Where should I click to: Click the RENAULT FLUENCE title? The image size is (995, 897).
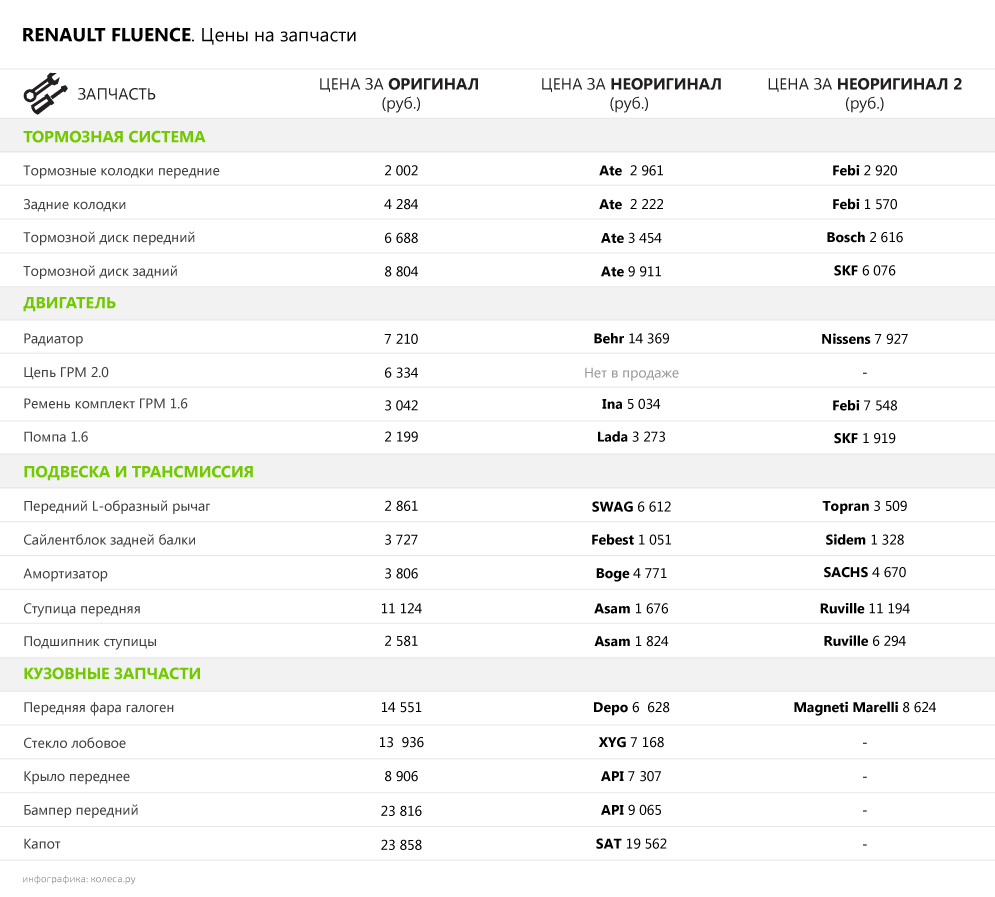106,35
